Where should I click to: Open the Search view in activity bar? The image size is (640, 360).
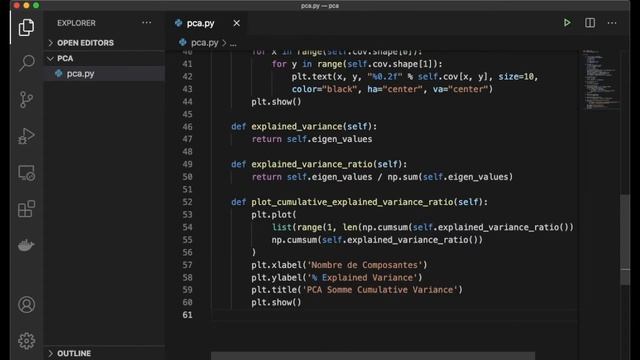coord(27,63)
